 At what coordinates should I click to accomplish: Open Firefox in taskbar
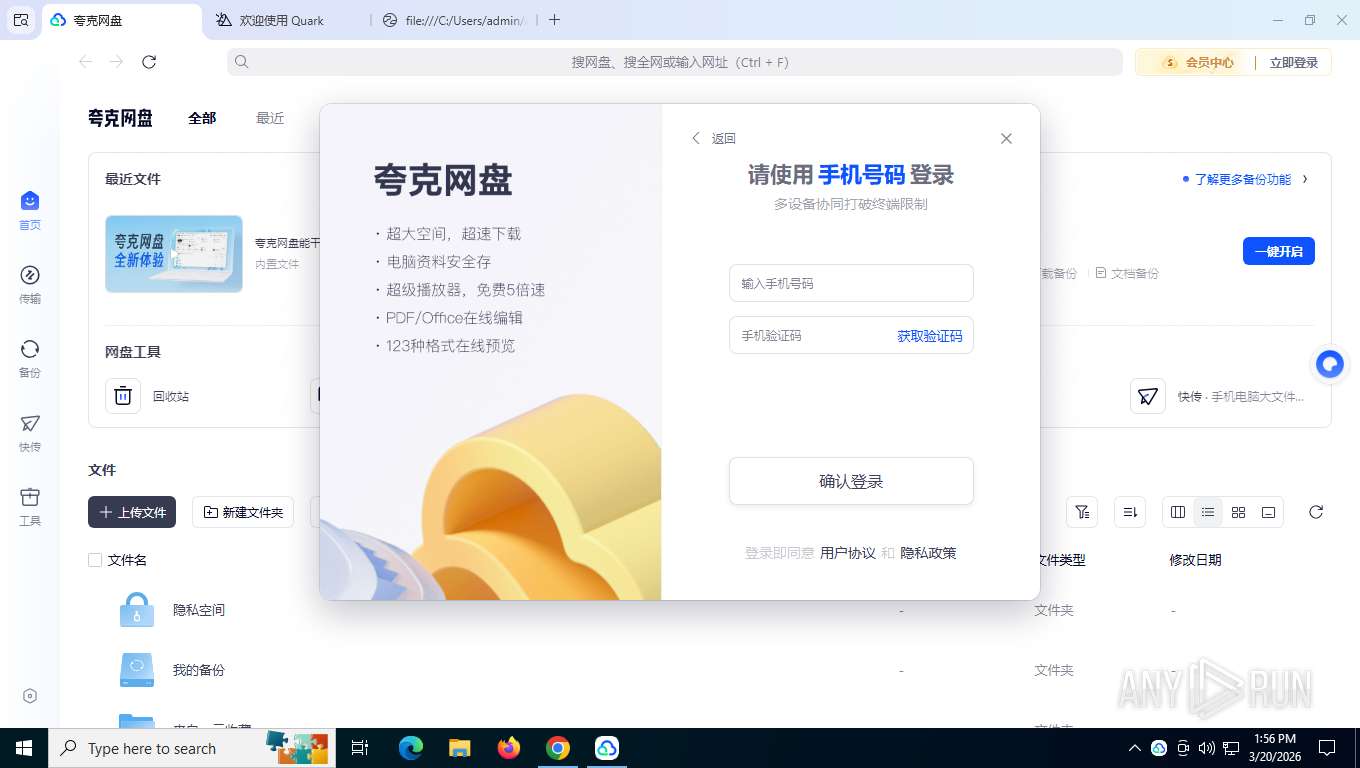509,748
